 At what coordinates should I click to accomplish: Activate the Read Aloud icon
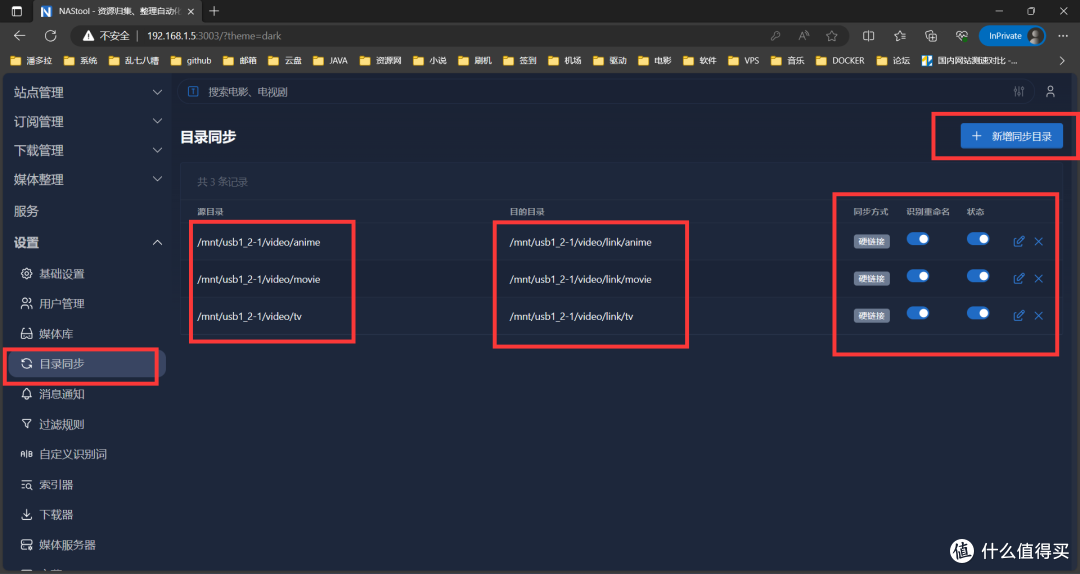(804, 36)
